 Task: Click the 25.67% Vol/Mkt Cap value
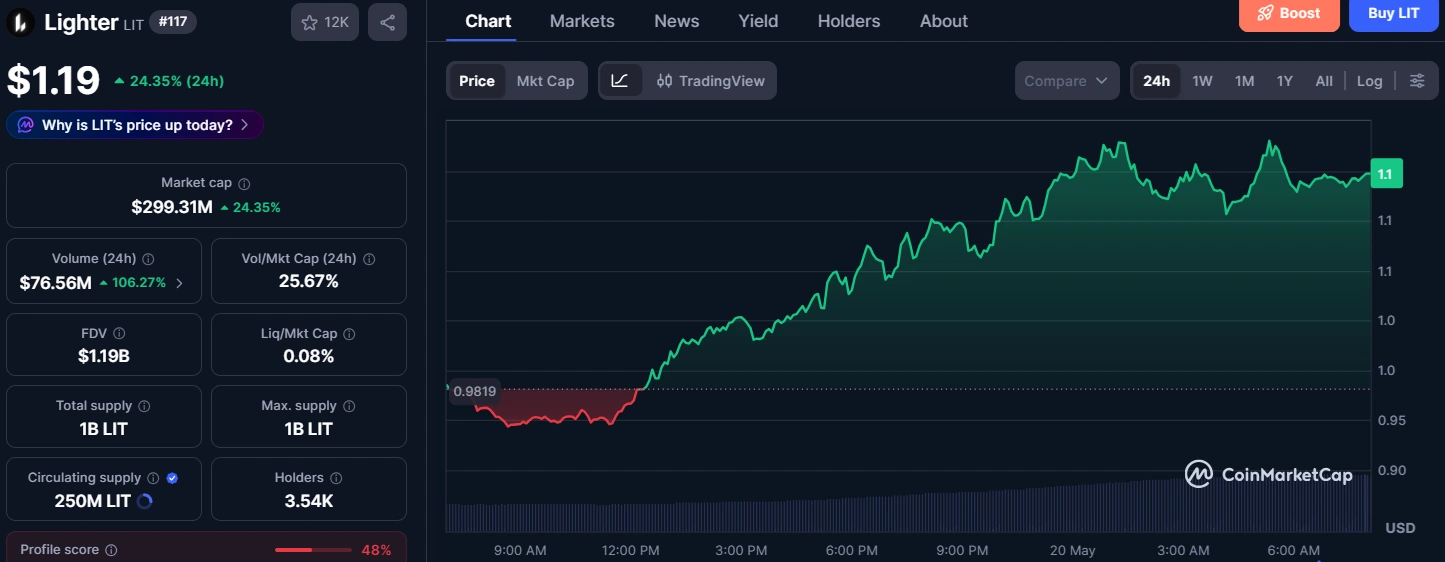click(x=308, y=281)
